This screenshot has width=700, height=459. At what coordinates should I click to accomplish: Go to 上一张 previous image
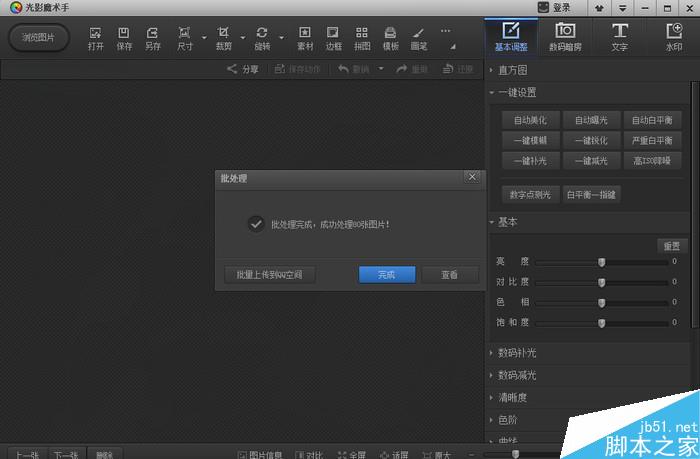pos(28,454)
